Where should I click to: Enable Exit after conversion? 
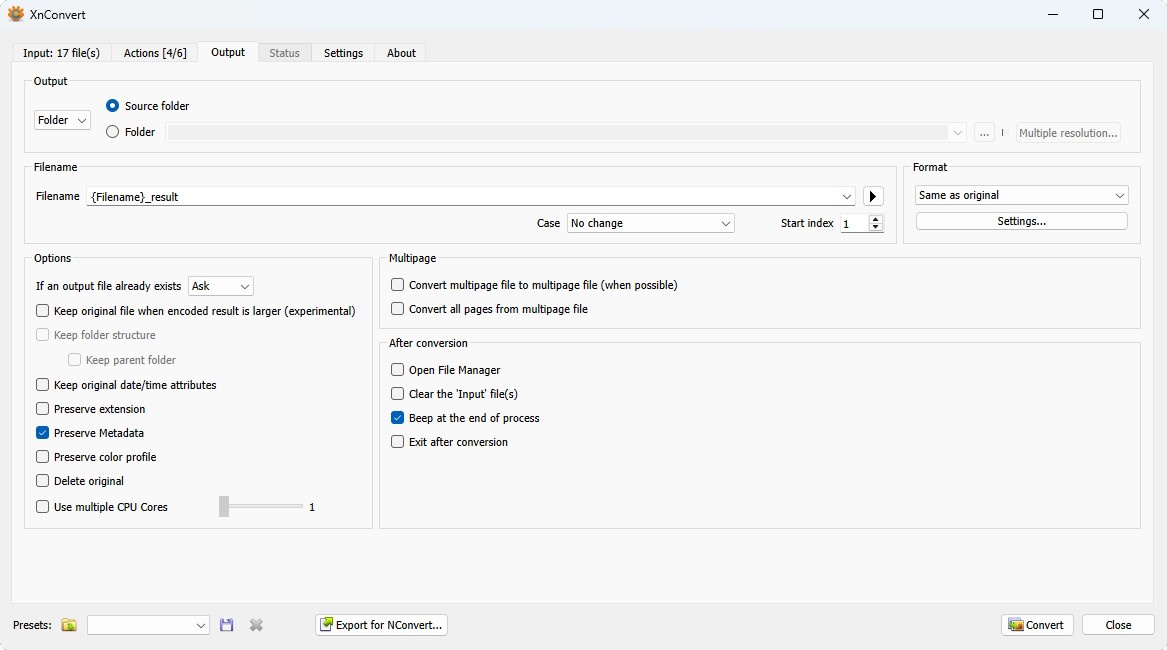[x=397, y=442]
